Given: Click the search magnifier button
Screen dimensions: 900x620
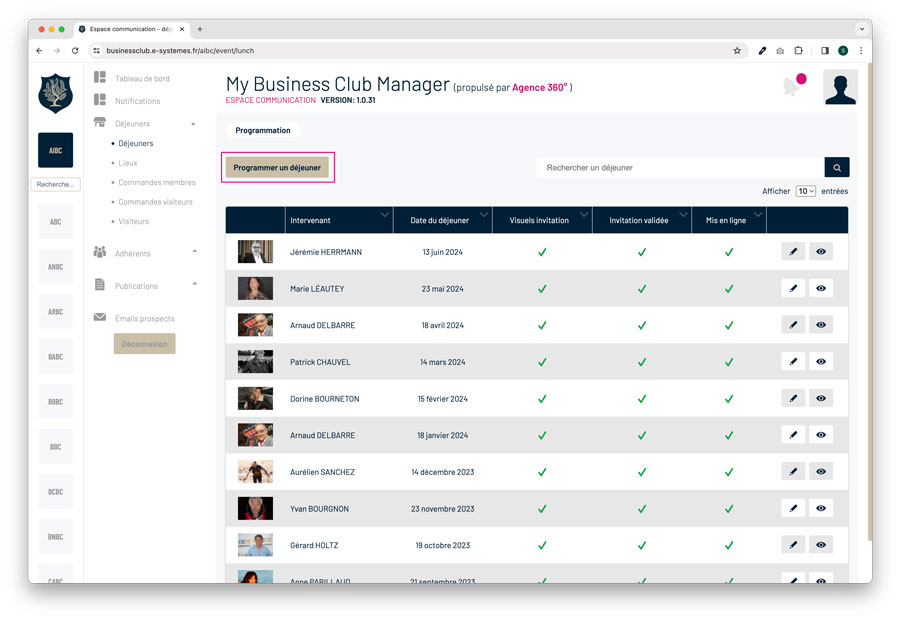Looking at the screenshot, I should click(837, 168).
